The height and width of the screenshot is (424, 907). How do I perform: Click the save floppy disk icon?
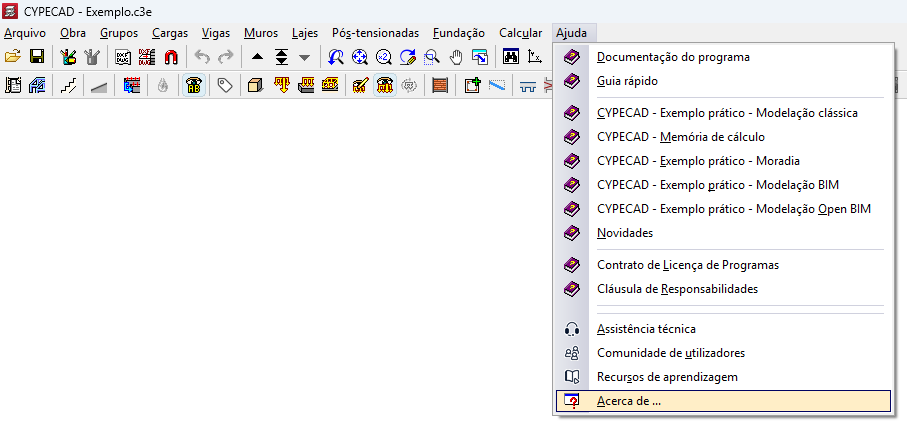coord(37,57)
